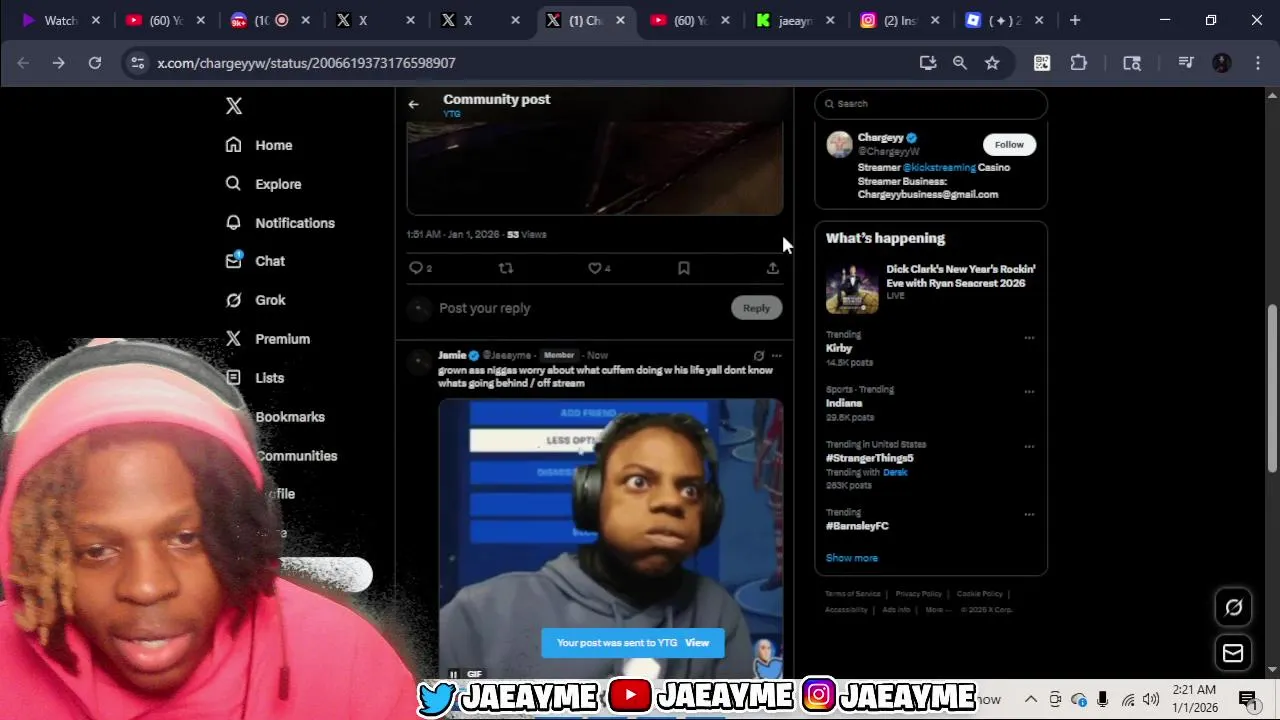Open the #StrangerThings5 trend
The width and height of the screenshot is (1280, 720).
tap(870, 458)
